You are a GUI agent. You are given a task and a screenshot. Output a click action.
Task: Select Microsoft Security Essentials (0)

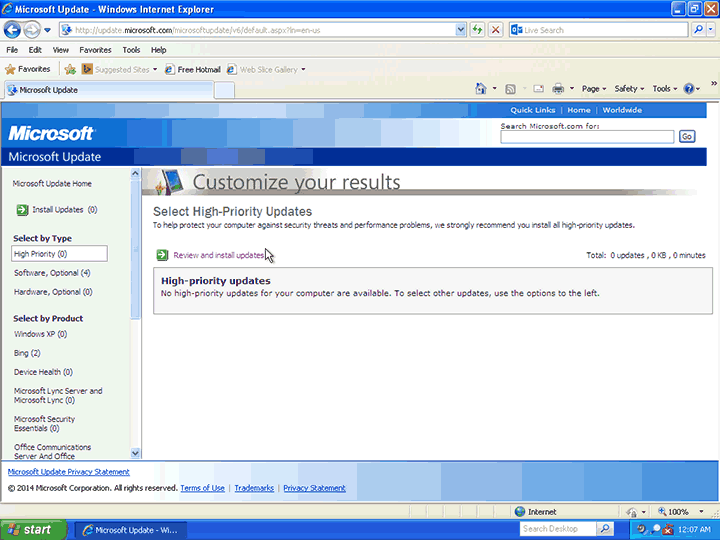[x=44, y=423]
